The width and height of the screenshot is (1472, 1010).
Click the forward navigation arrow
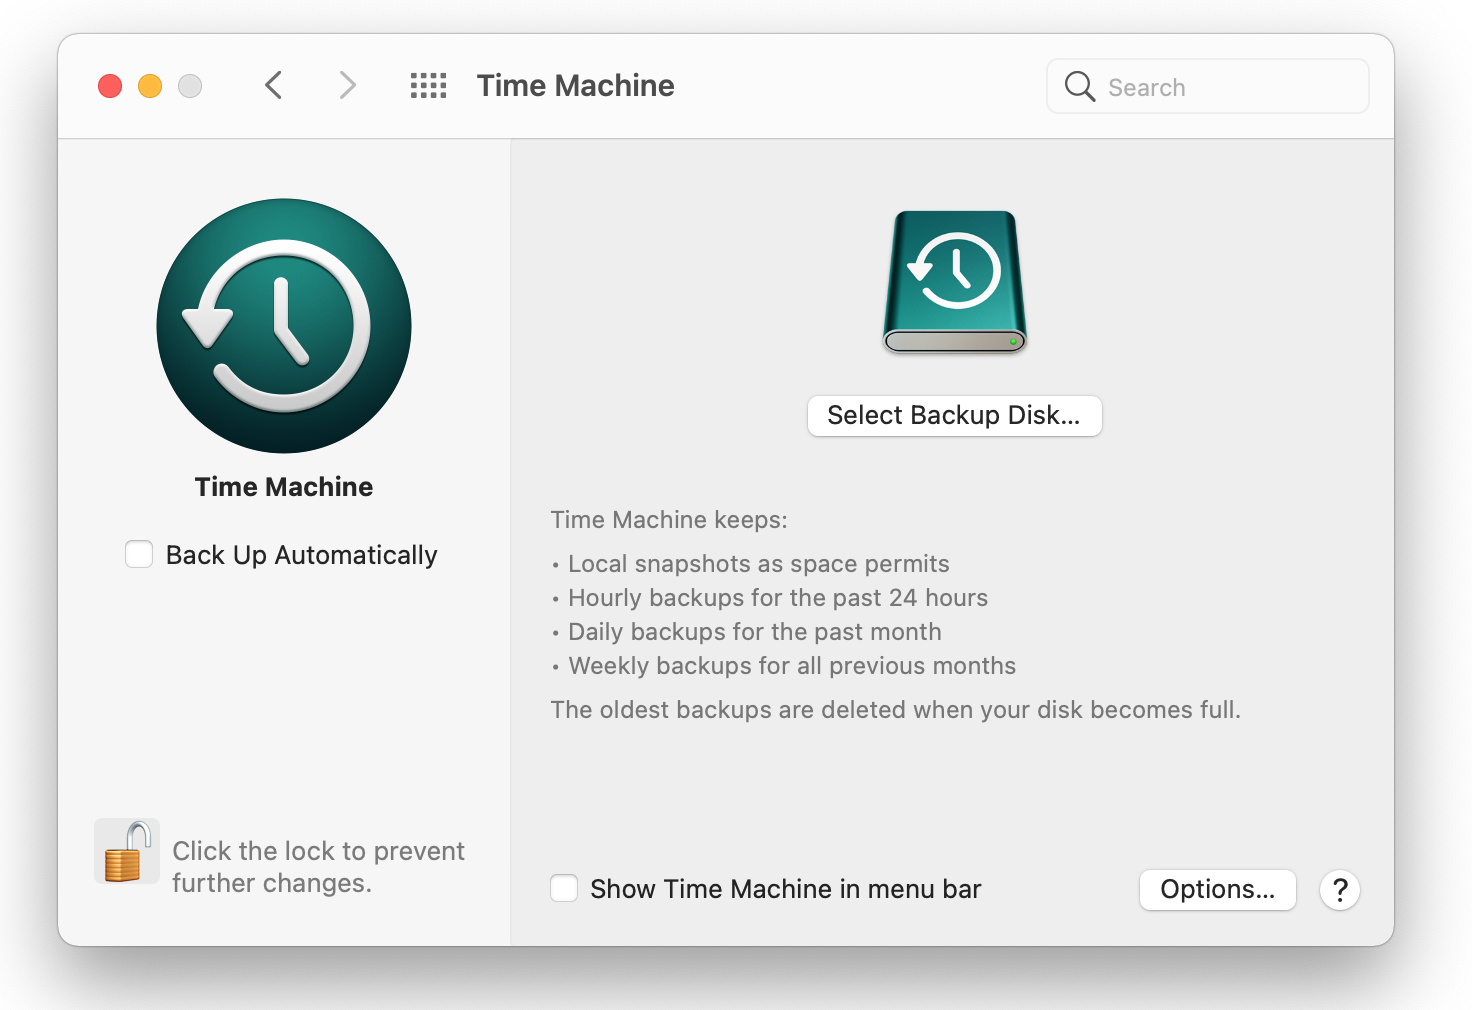tap(347, 86)
